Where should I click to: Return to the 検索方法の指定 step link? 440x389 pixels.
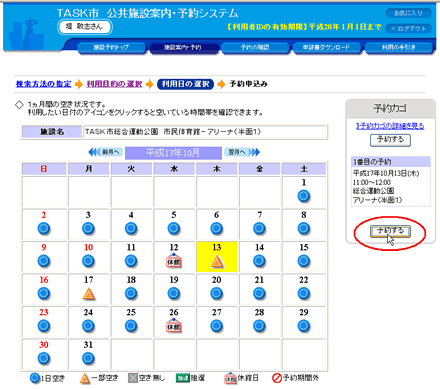pos(44,84)
